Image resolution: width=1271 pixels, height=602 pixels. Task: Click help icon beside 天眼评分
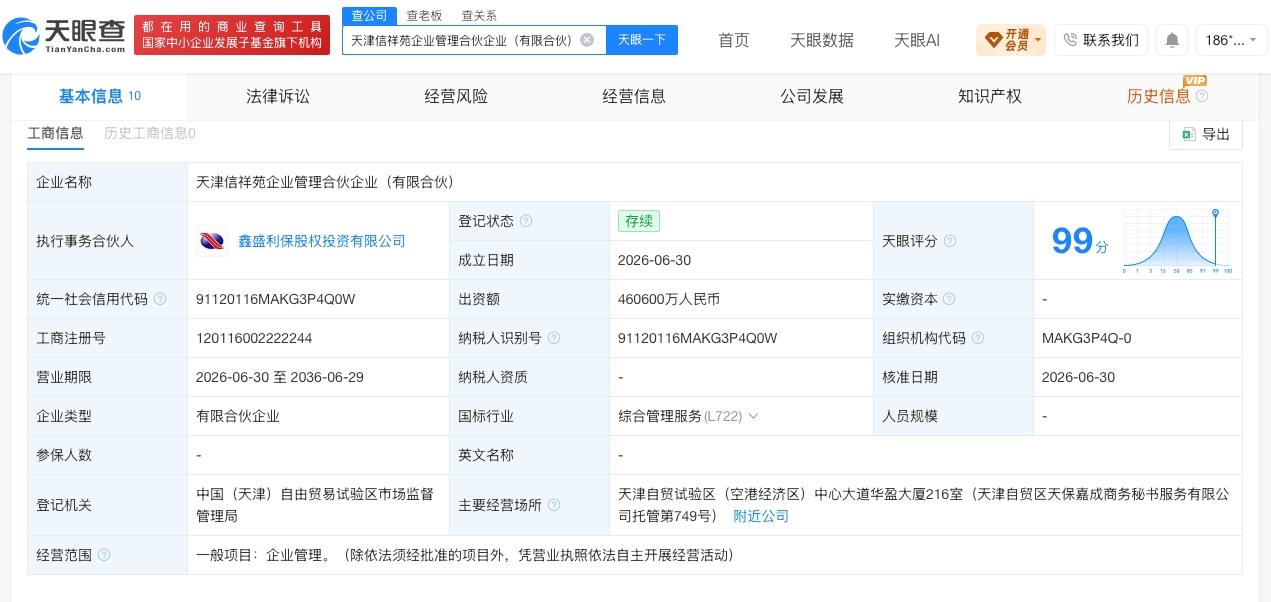point(950,241)
